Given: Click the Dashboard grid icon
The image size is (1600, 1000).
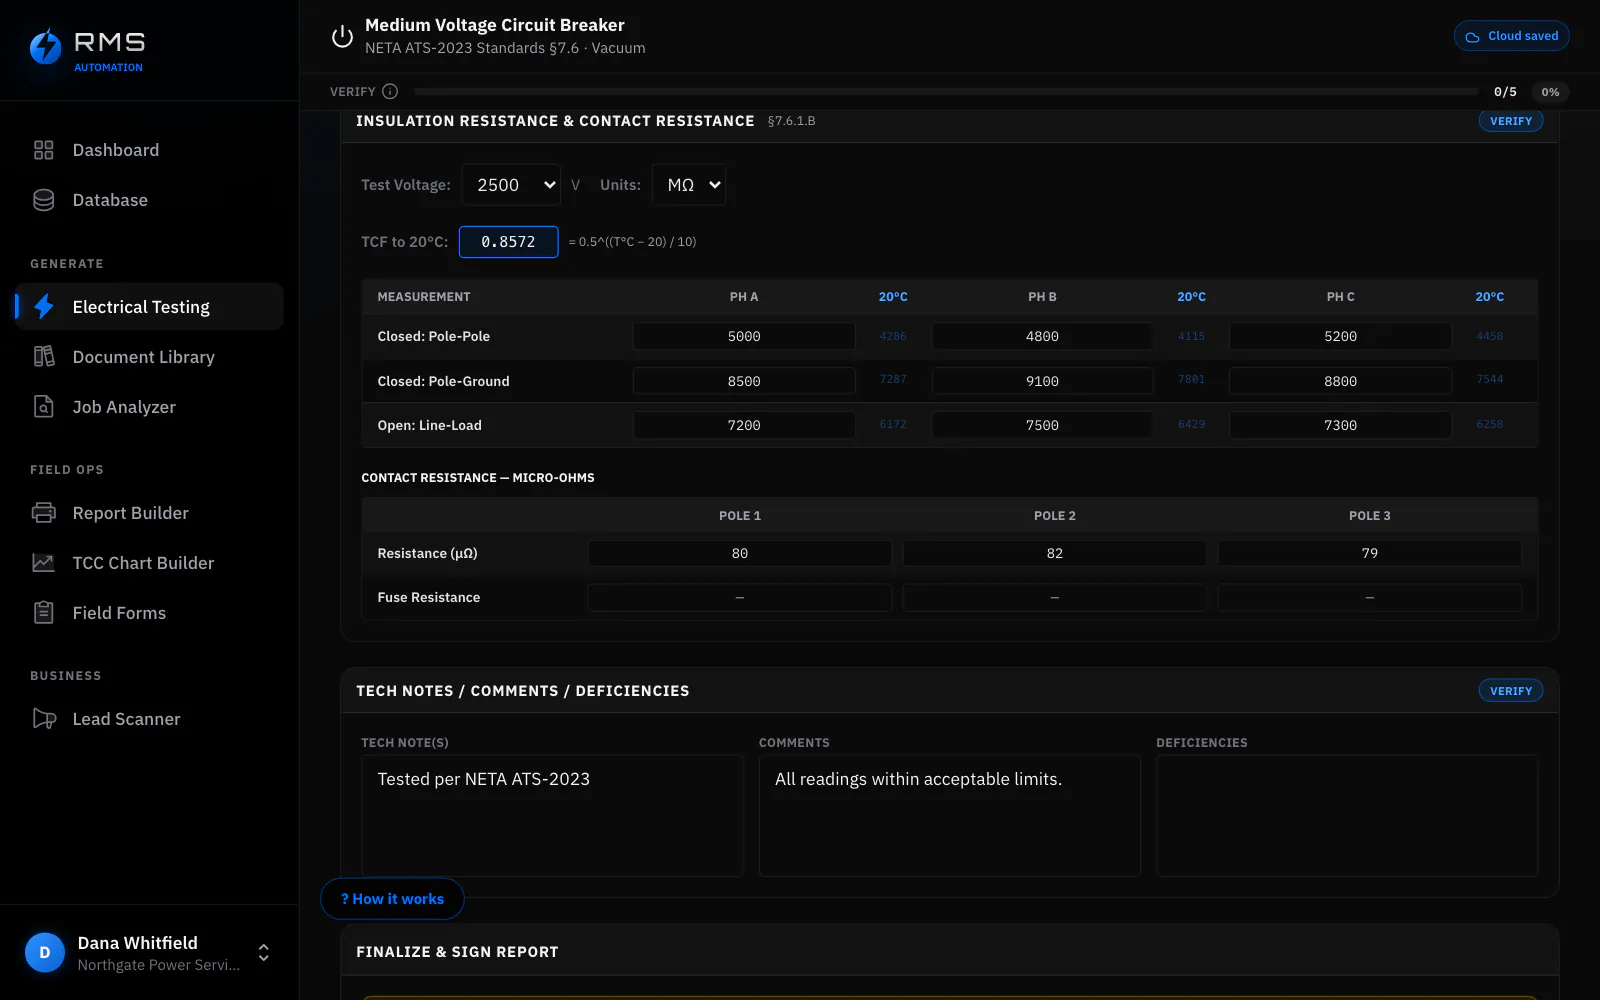Looking at the screenshot, I should point(43,150).
